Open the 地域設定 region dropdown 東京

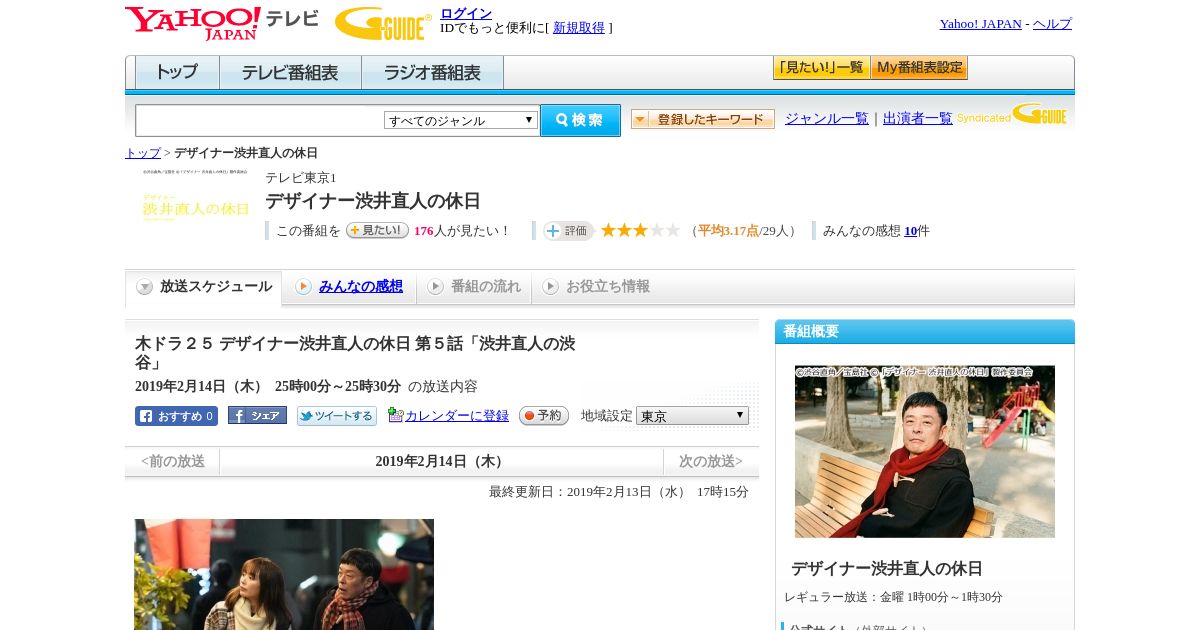point(692,415)
